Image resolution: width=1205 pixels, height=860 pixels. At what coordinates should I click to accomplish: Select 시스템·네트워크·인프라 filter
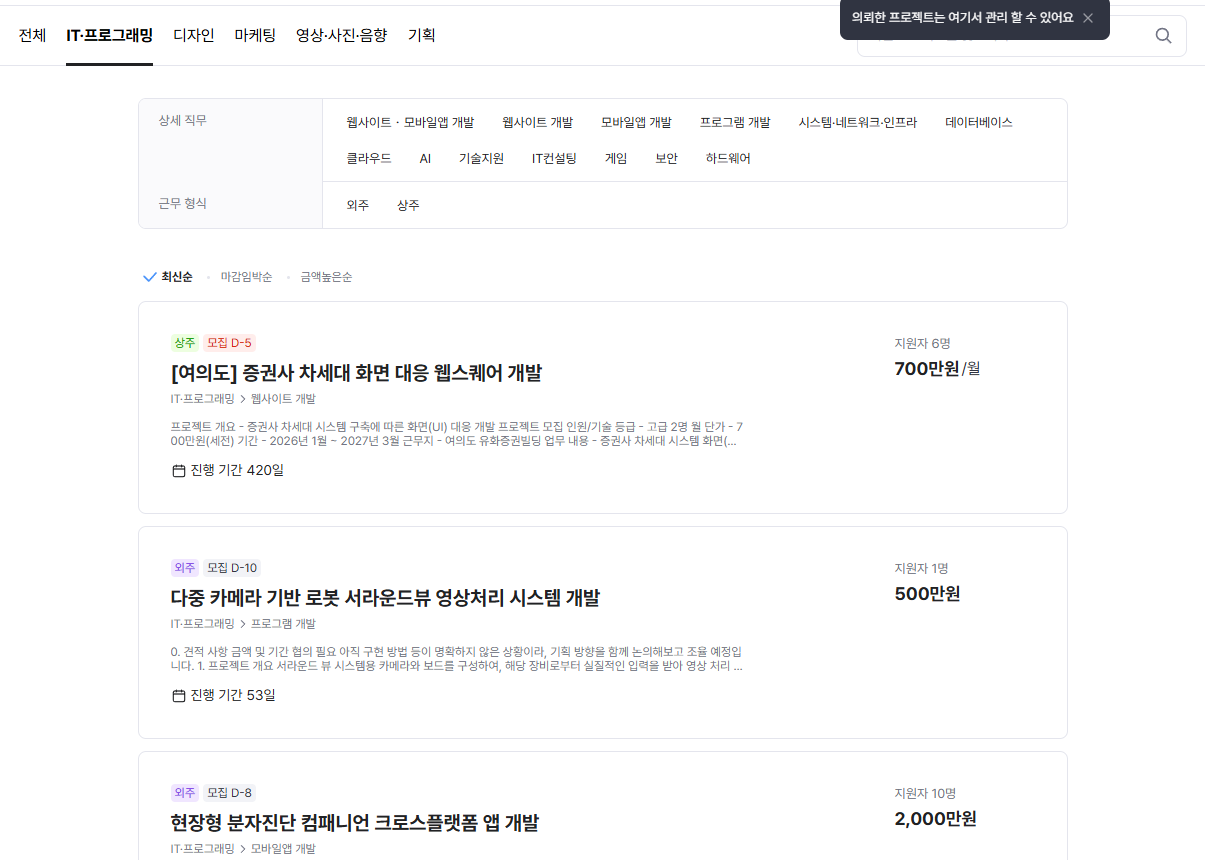[857, 122]
